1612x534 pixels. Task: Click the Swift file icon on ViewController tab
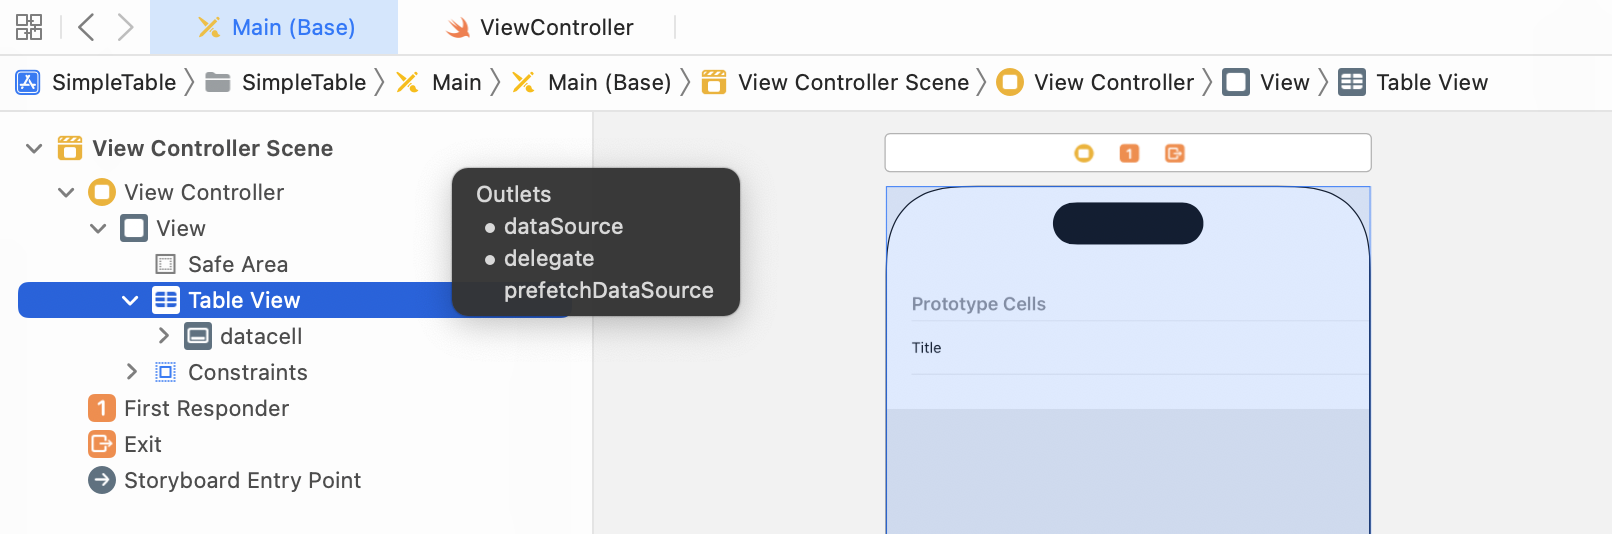point(458,28)
